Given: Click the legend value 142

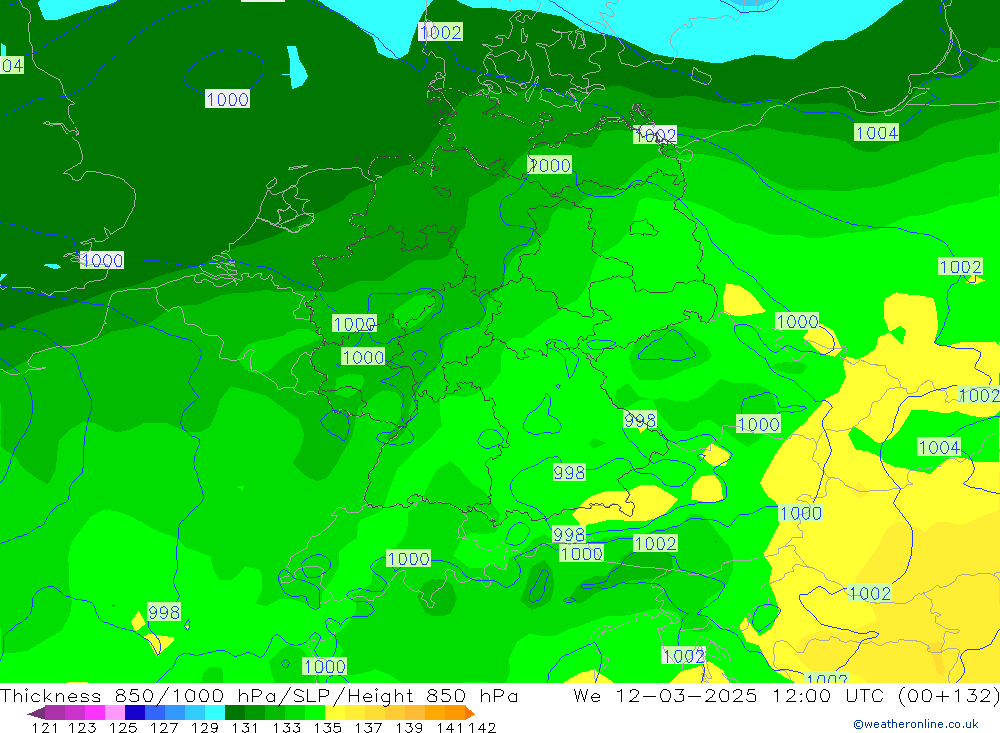Looking at the screenshot, I should pyautogui.click(x=482, y=727).
